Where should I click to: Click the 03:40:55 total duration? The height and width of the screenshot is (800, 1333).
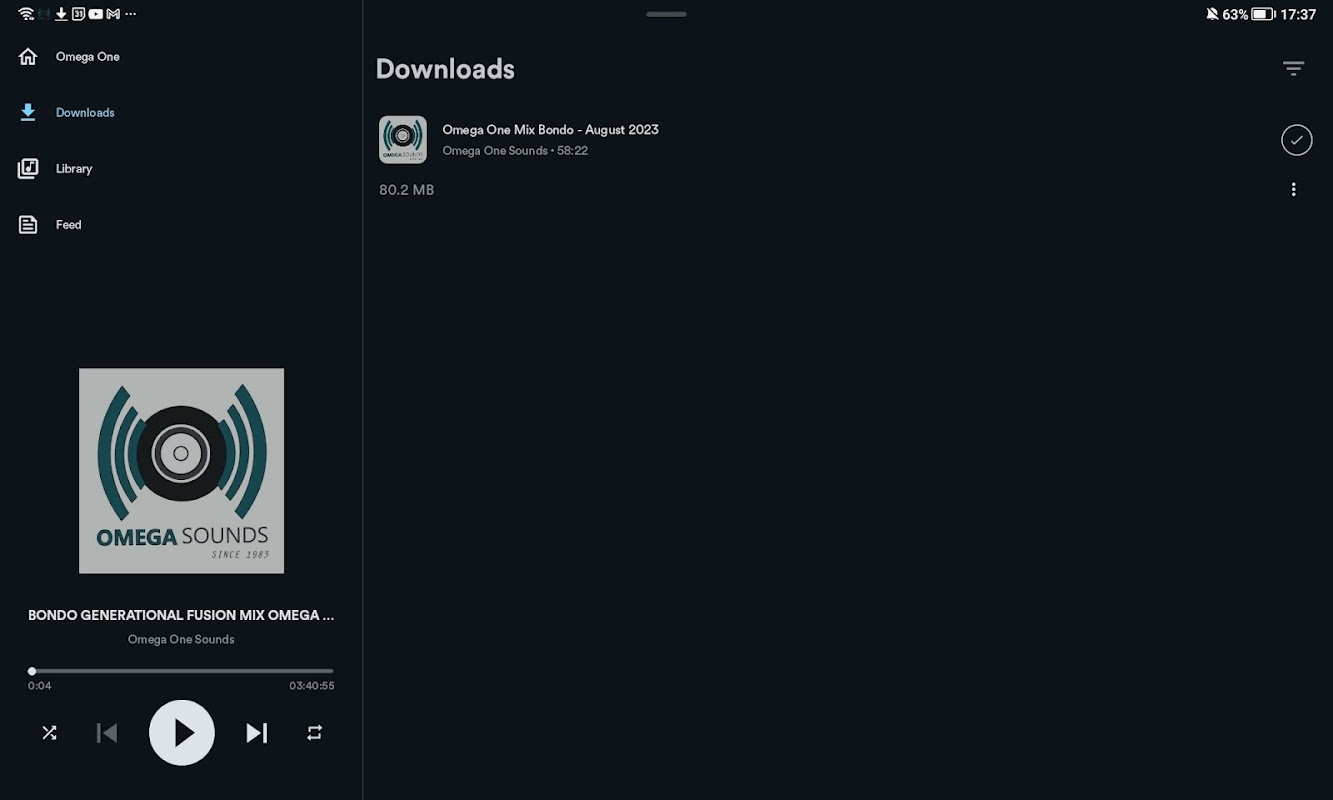point(312,686)
